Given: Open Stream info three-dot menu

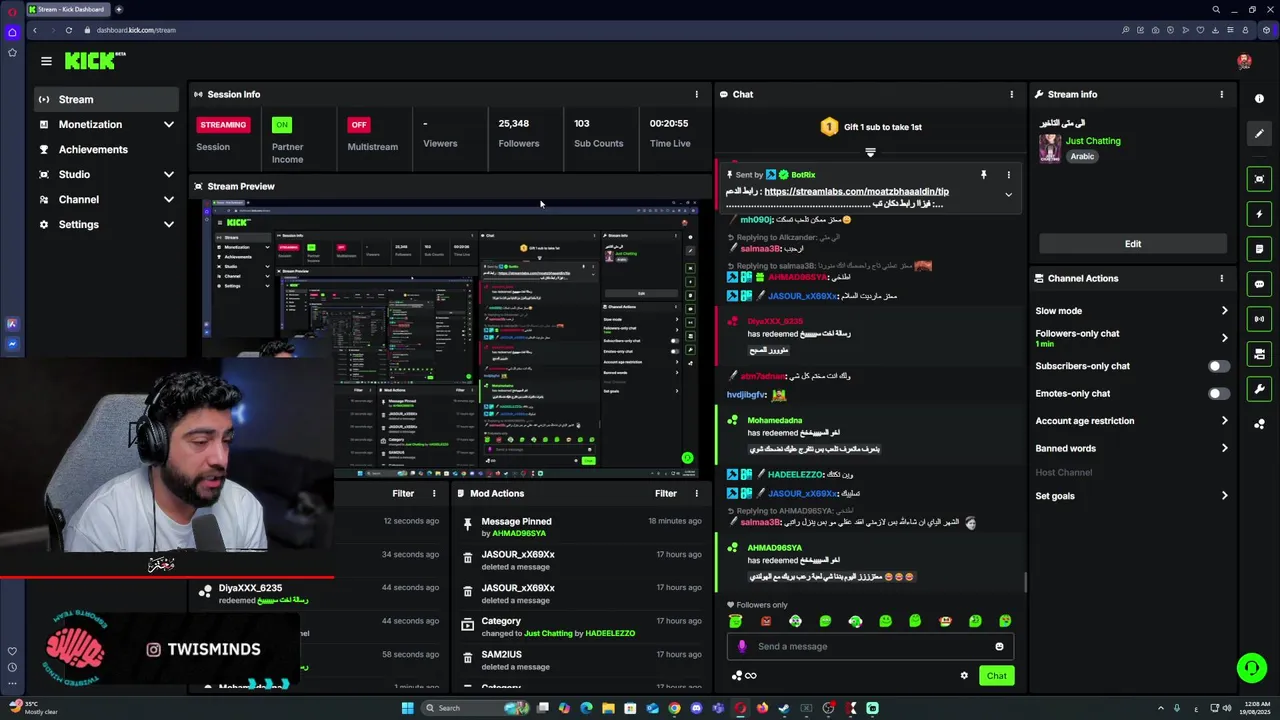Looking at the screenshot, I should 1221,94.
